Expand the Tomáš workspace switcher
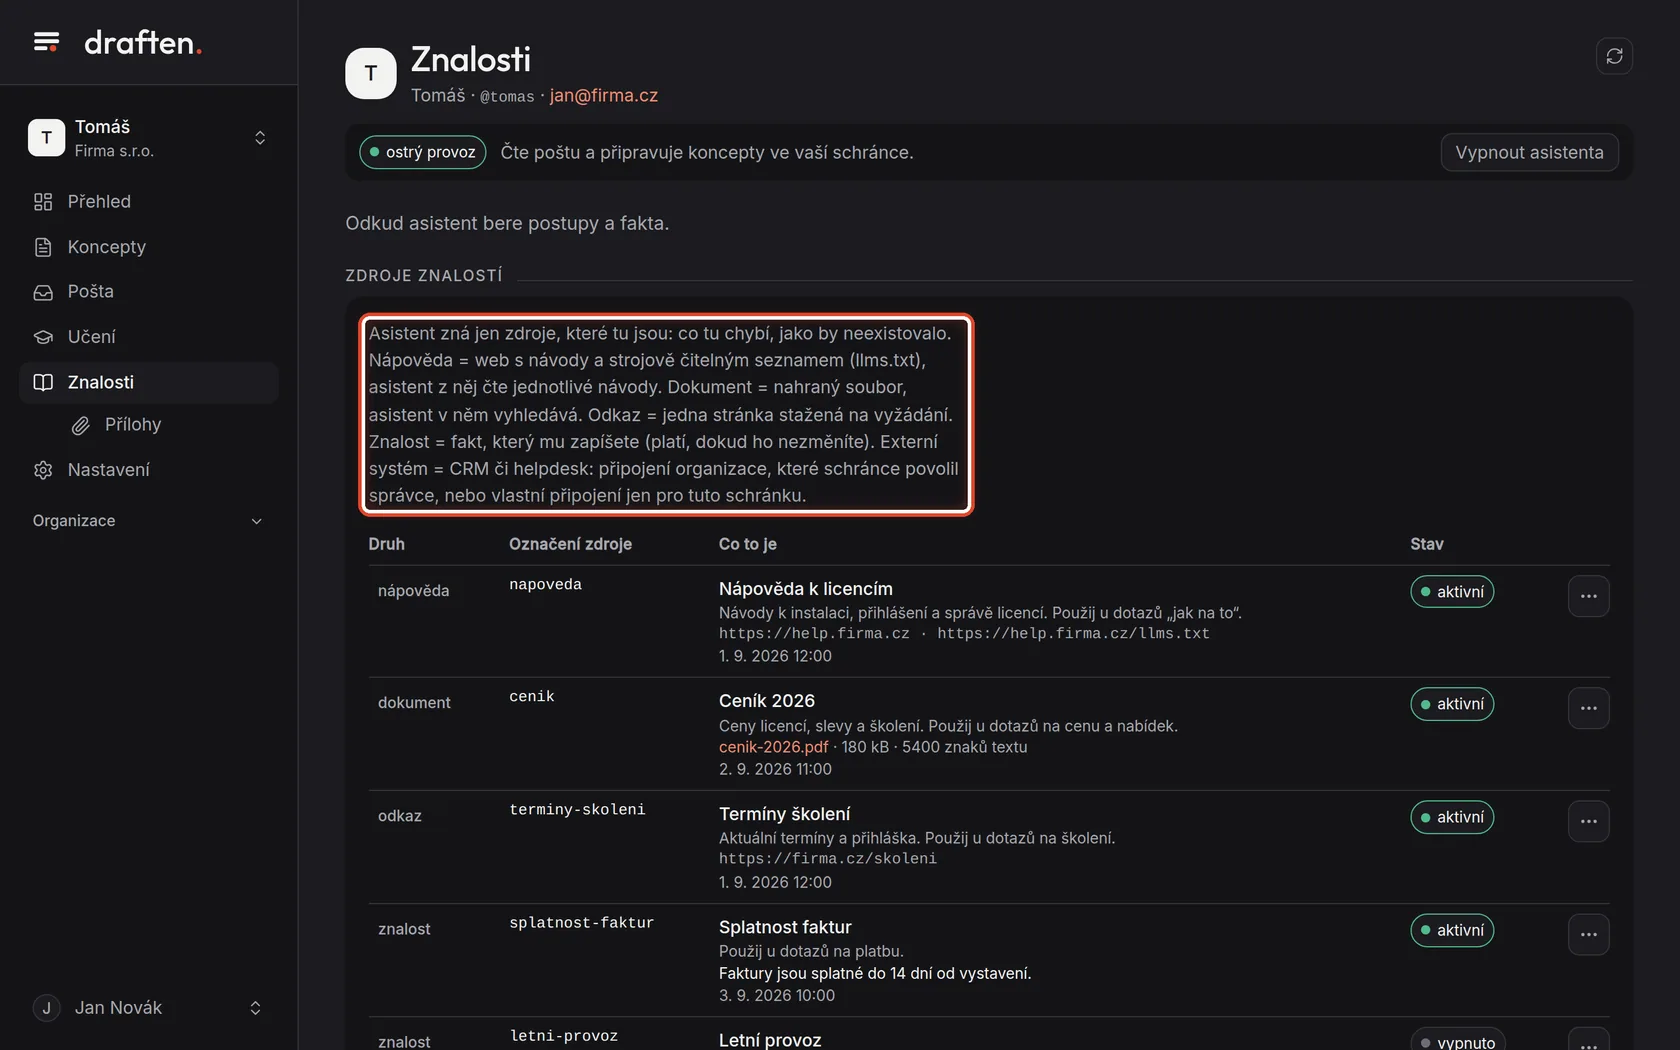Image resolution: width=1680 pixels, height=1050 pixels. (x=260, y=138)
